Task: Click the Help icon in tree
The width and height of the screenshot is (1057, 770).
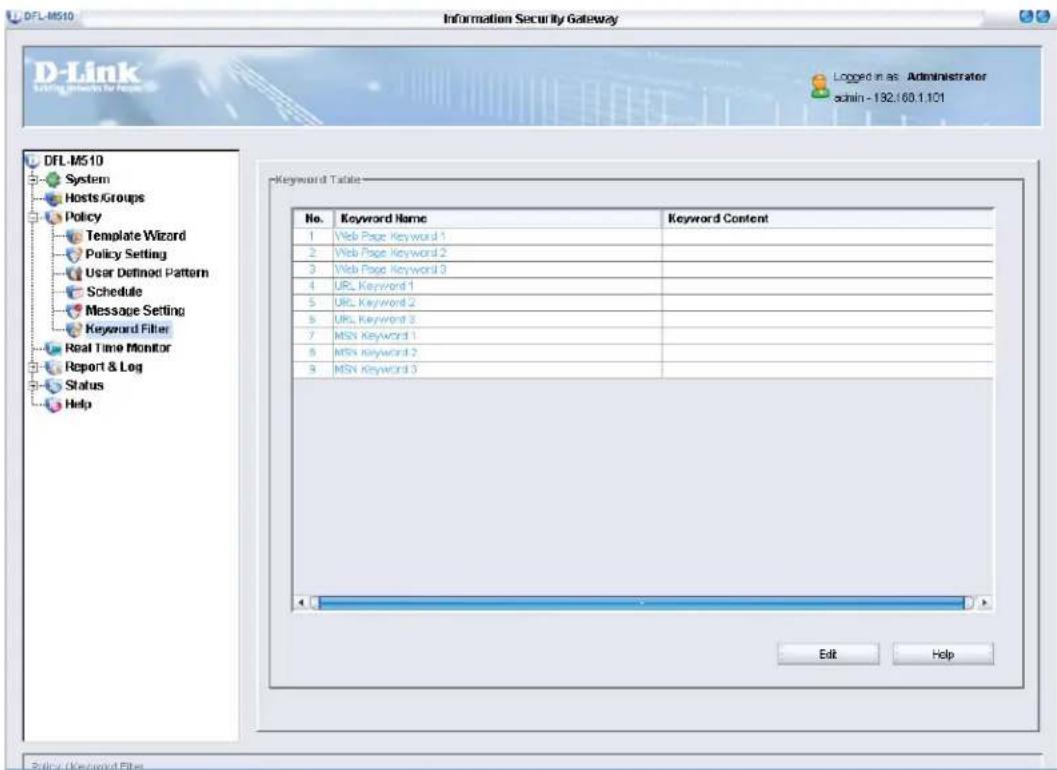Action: point(53,405)
